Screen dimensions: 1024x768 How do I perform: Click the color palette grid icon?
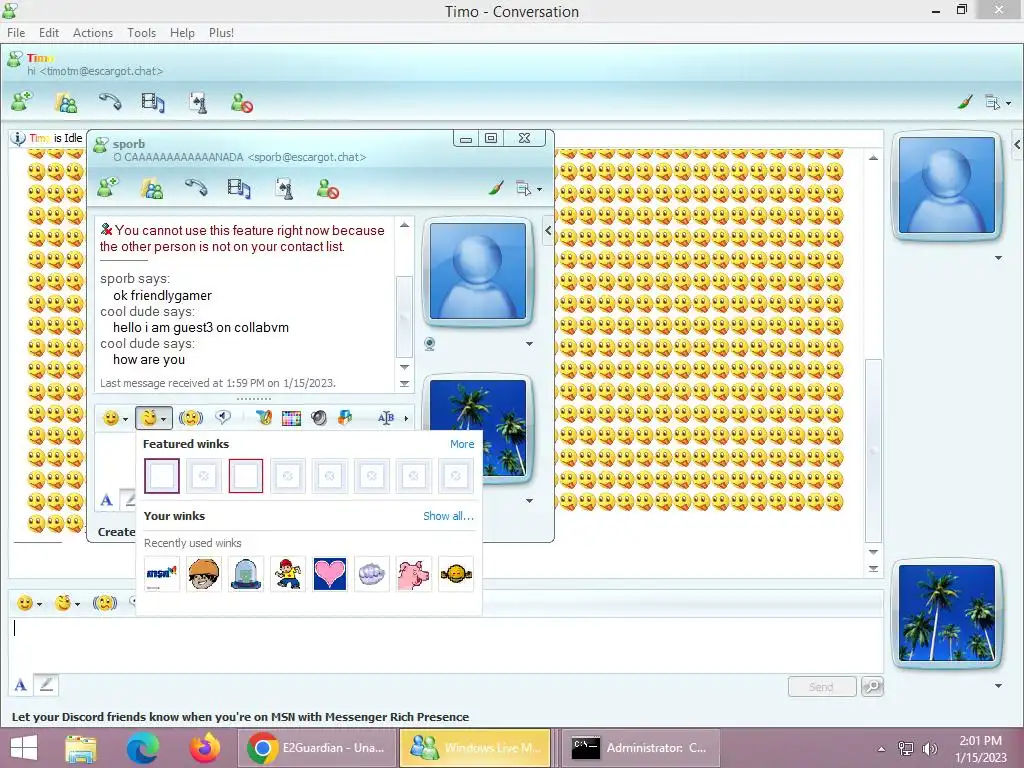tap(291, 418)
